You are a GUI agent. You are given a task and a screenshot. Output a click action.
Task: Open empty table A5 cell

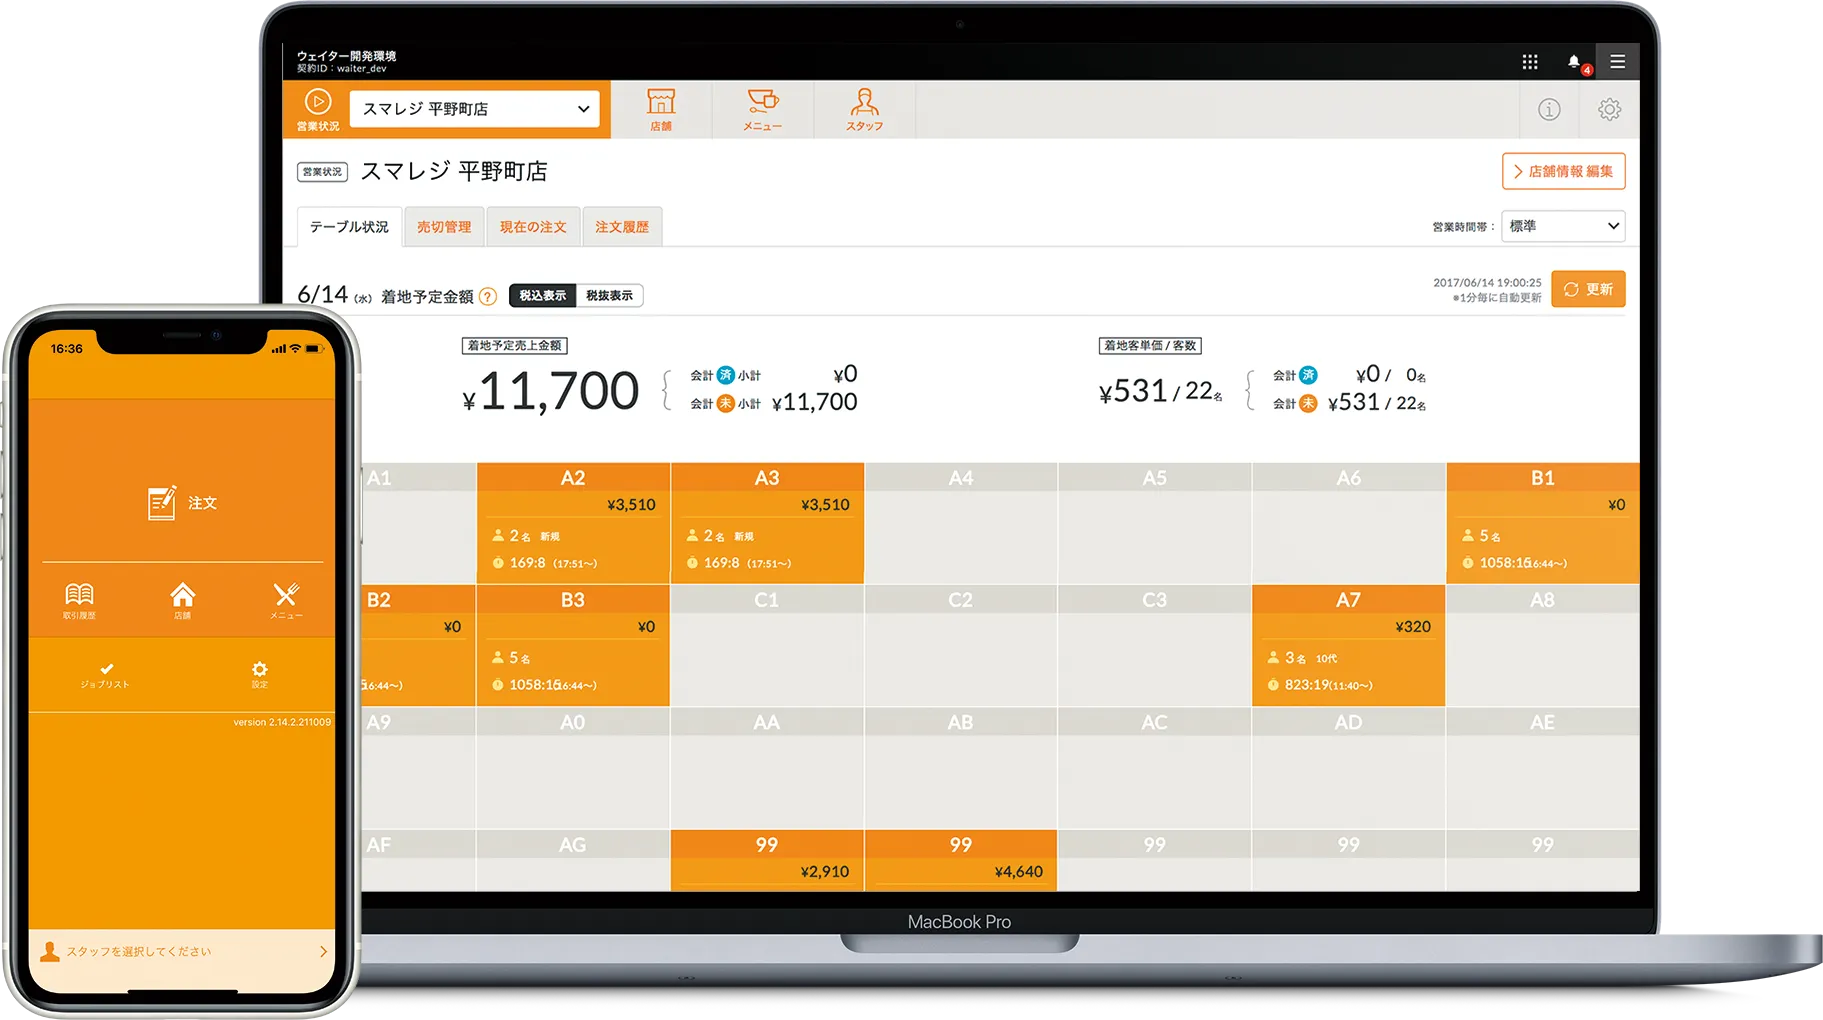point(1155,523)
